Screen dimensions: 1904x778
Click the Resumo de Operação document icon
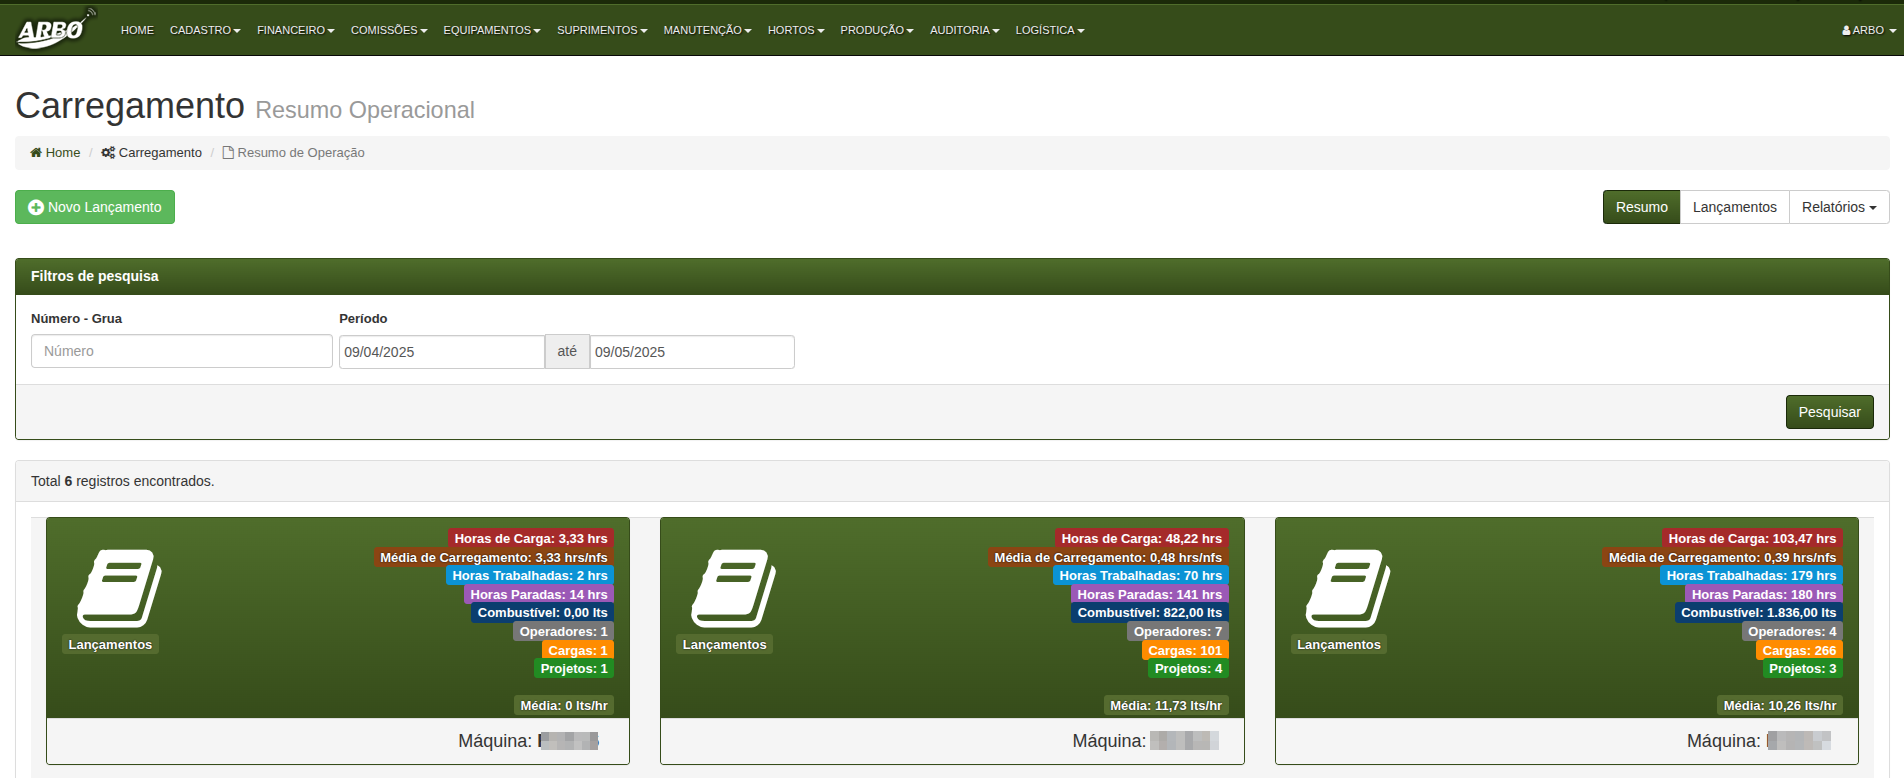coord(228,153)
